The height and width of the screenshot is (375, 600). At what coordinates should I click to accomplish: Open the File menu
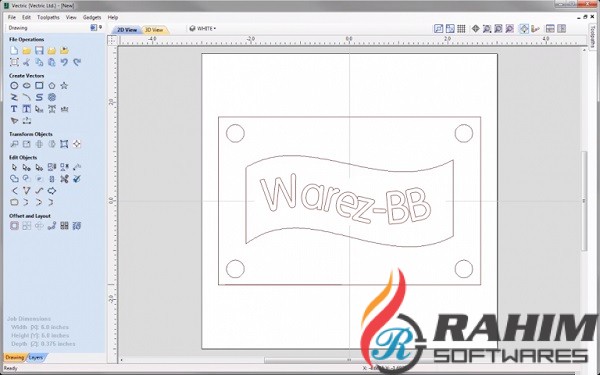(x=12, y=17)
